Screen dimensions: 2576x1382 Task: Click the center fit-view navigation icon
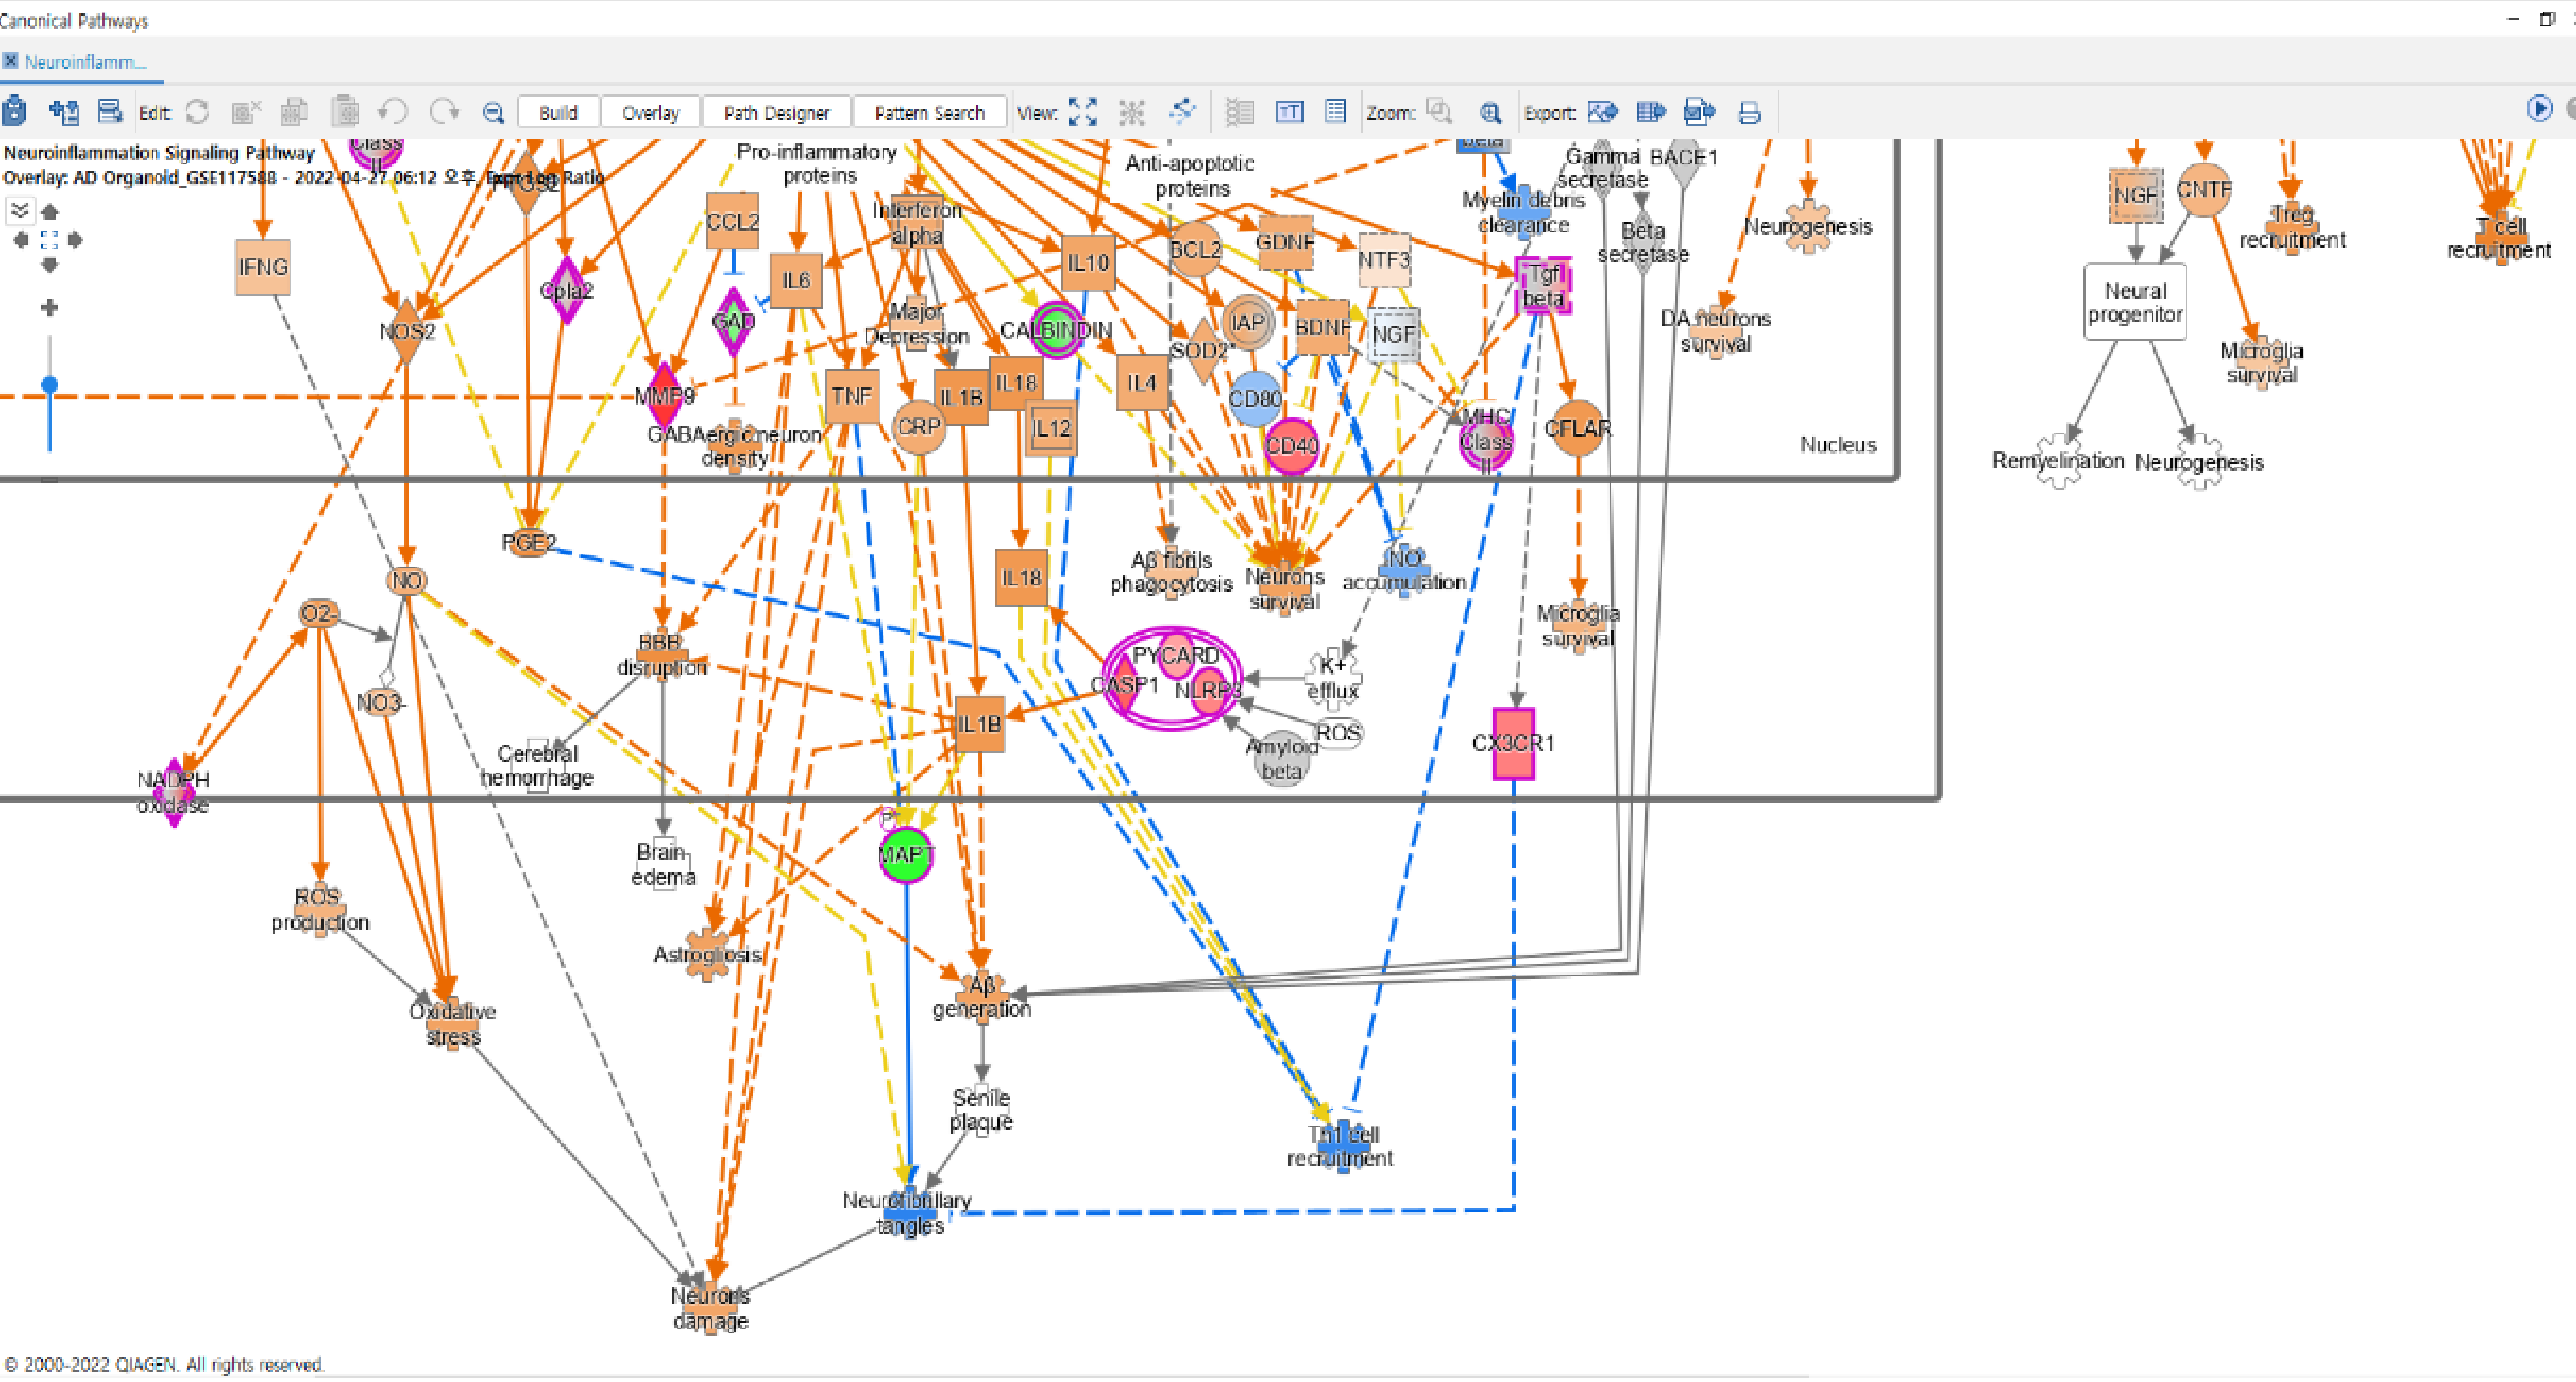(49, 240)
